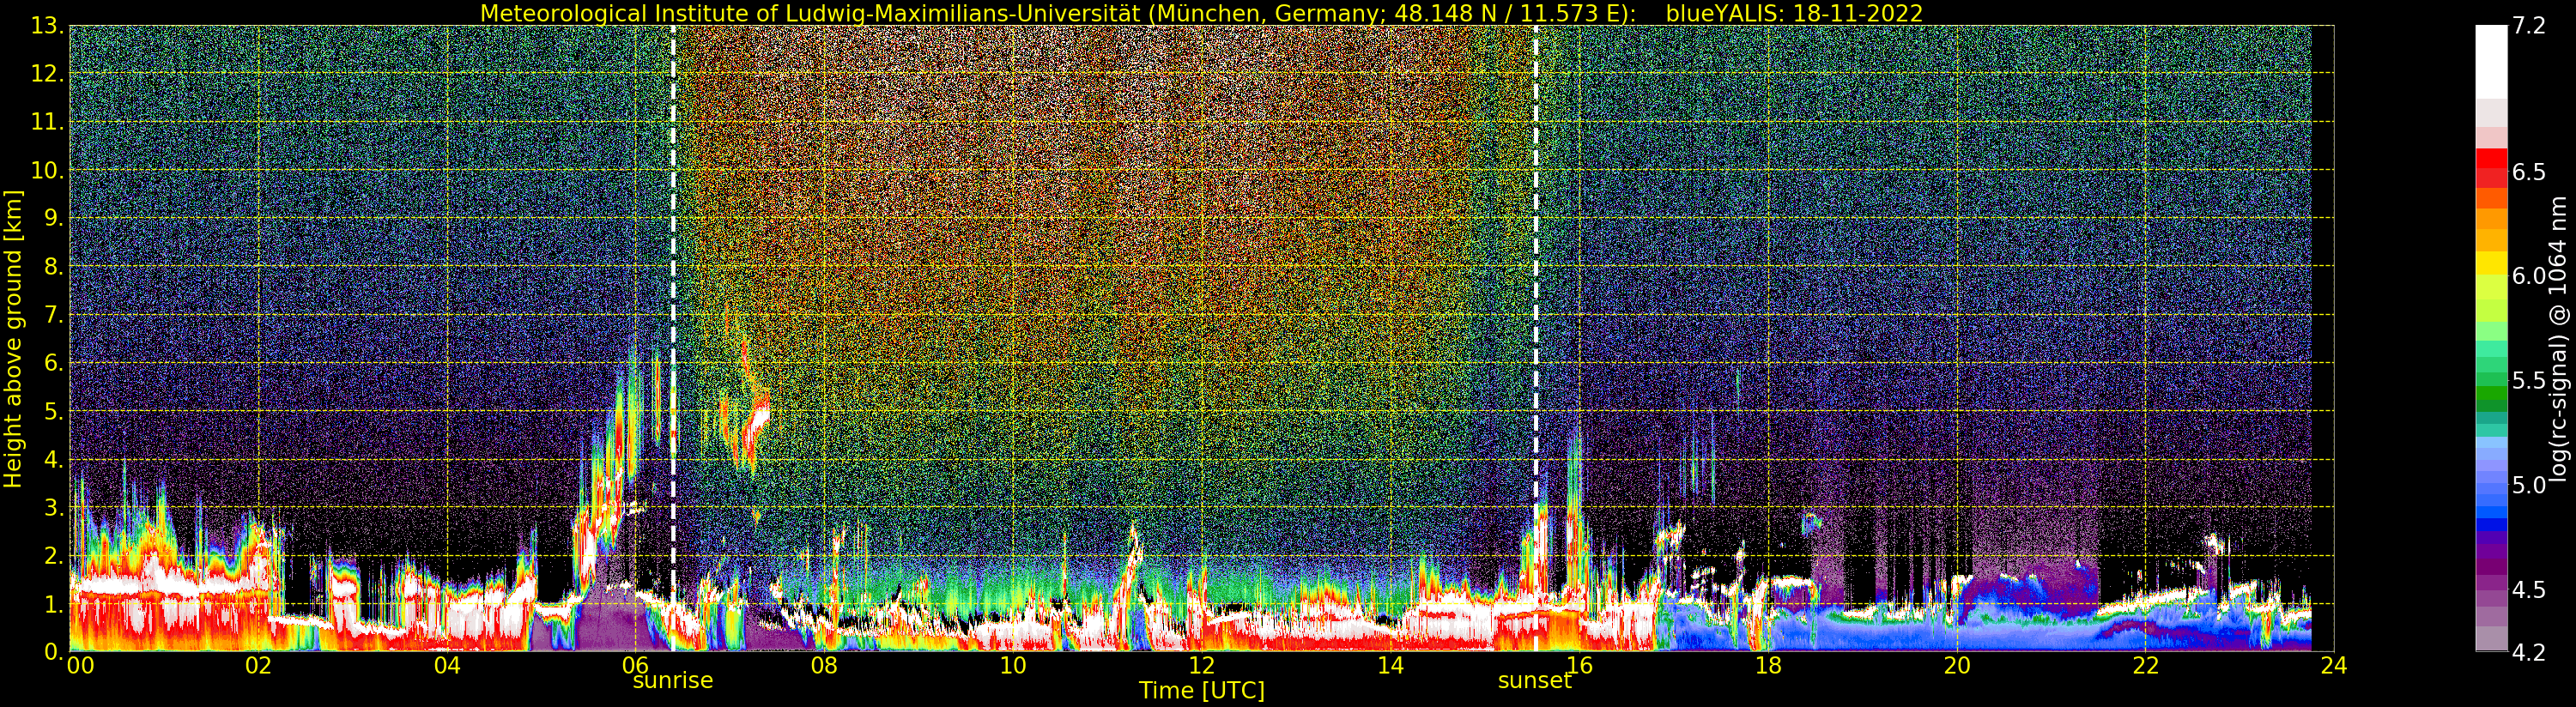Click the white dashed sunset marker line

click(x=1535, y=338)
